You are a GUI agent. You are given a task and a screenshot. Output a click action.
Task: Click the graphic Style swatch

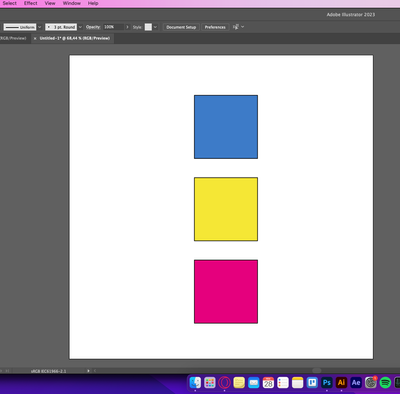click(x=148, y=27)
